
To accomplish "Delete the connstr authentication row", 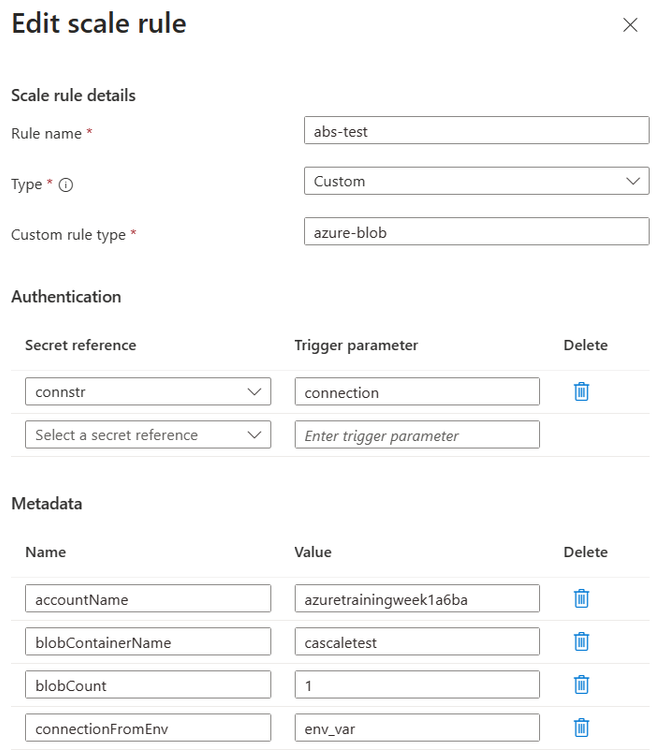I will click(x=581, y=391).
